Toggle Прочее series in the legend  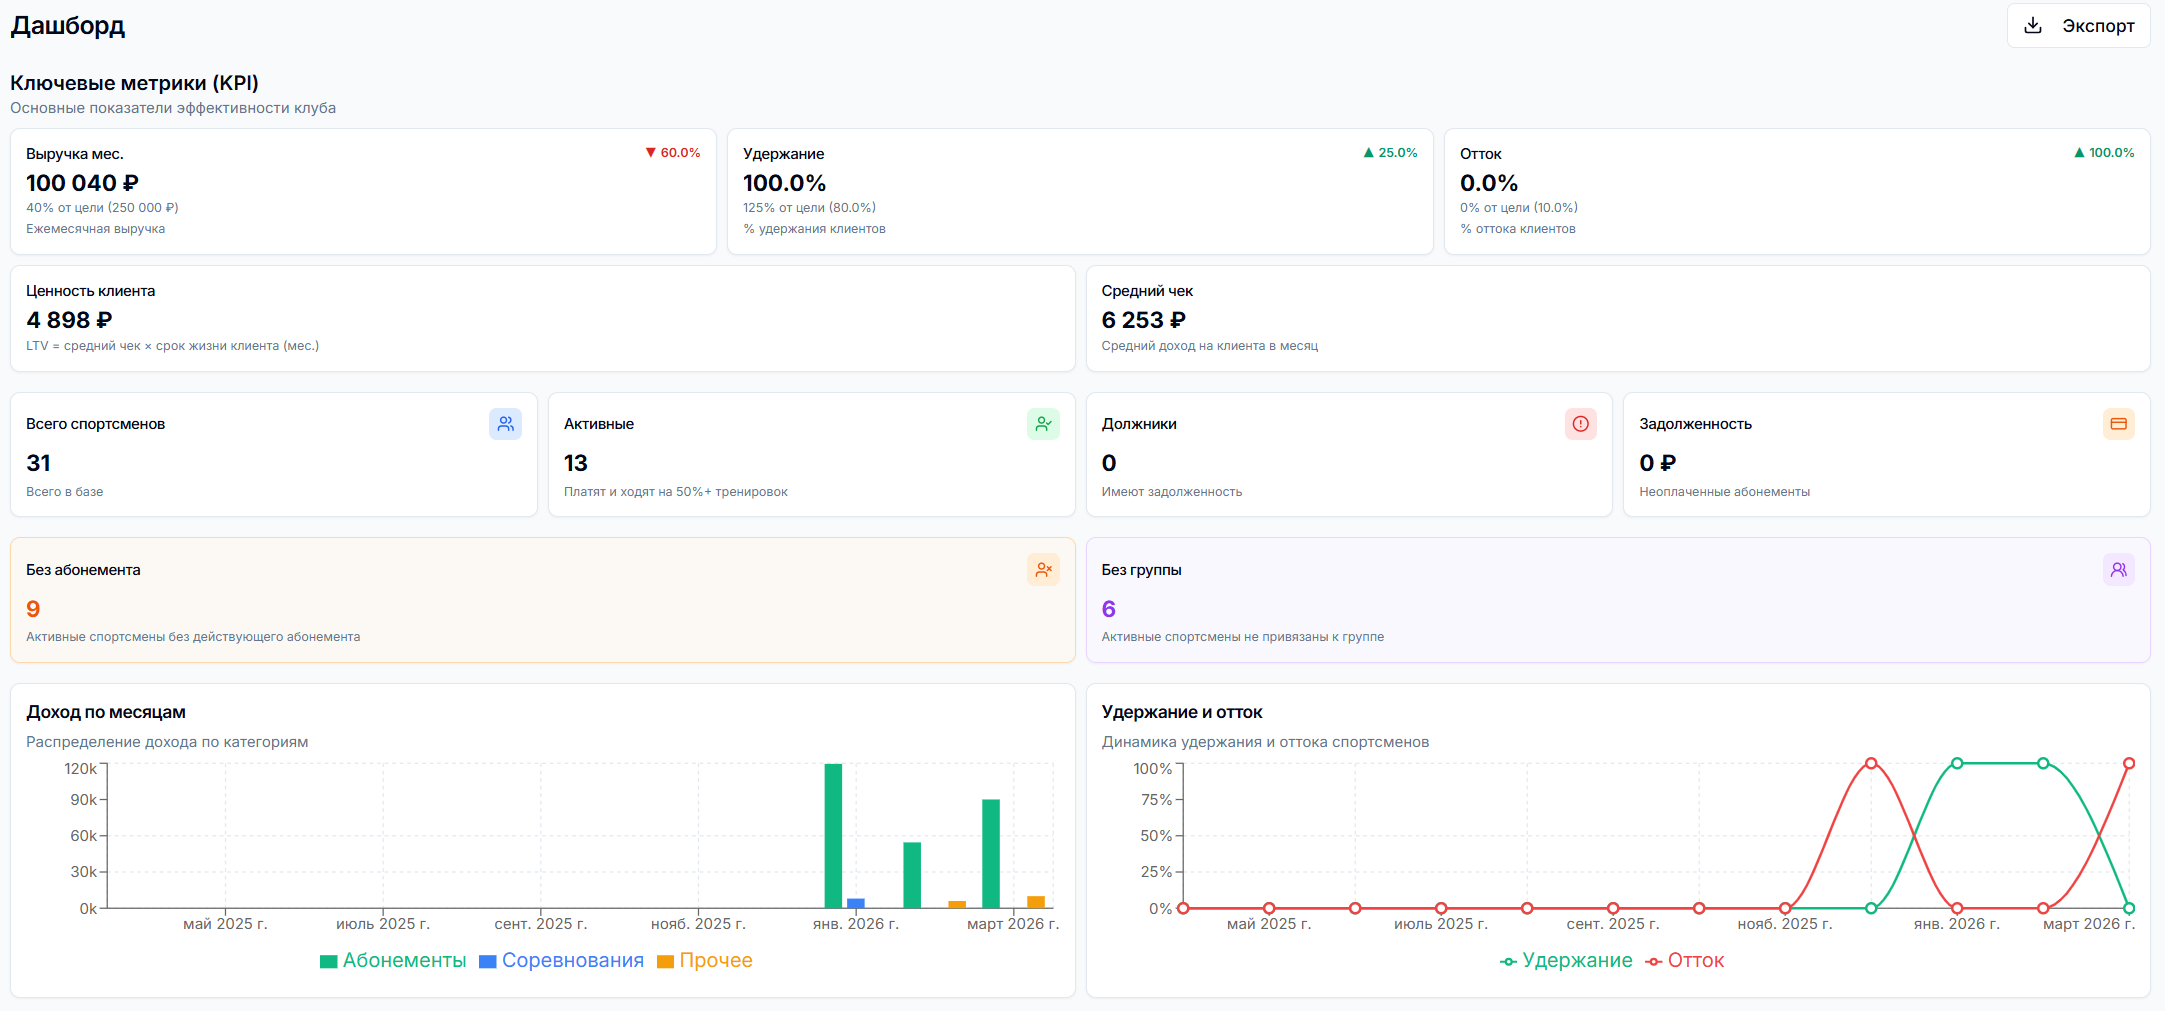[x=704, y=961]
